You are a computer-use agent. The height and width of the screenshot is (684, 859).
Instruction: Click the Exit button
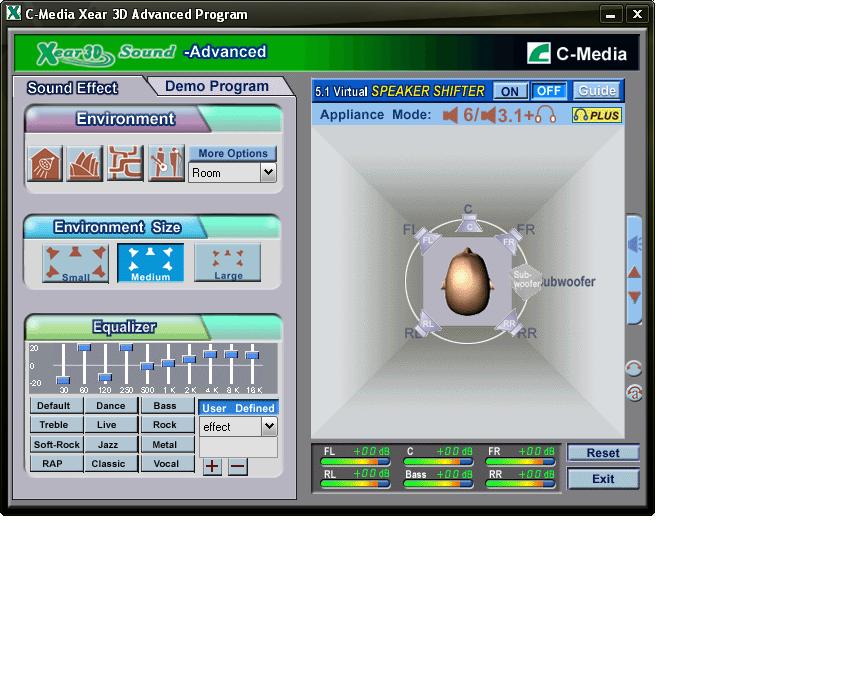(x=603, y=479)
